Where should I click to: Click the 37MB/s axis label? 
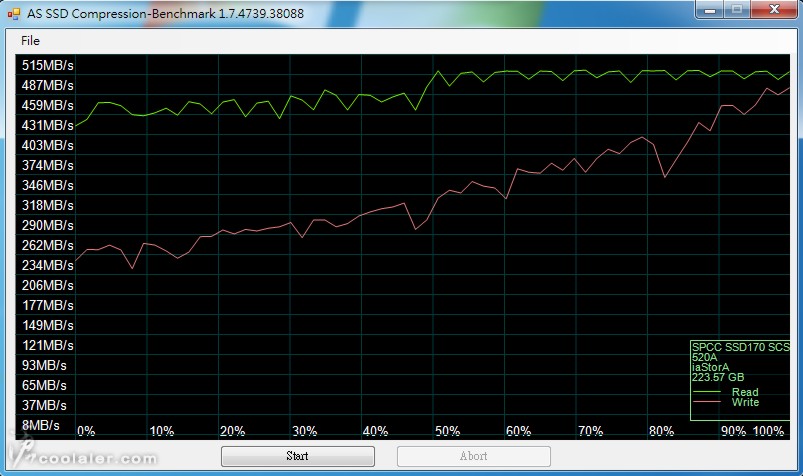[44, 405]
